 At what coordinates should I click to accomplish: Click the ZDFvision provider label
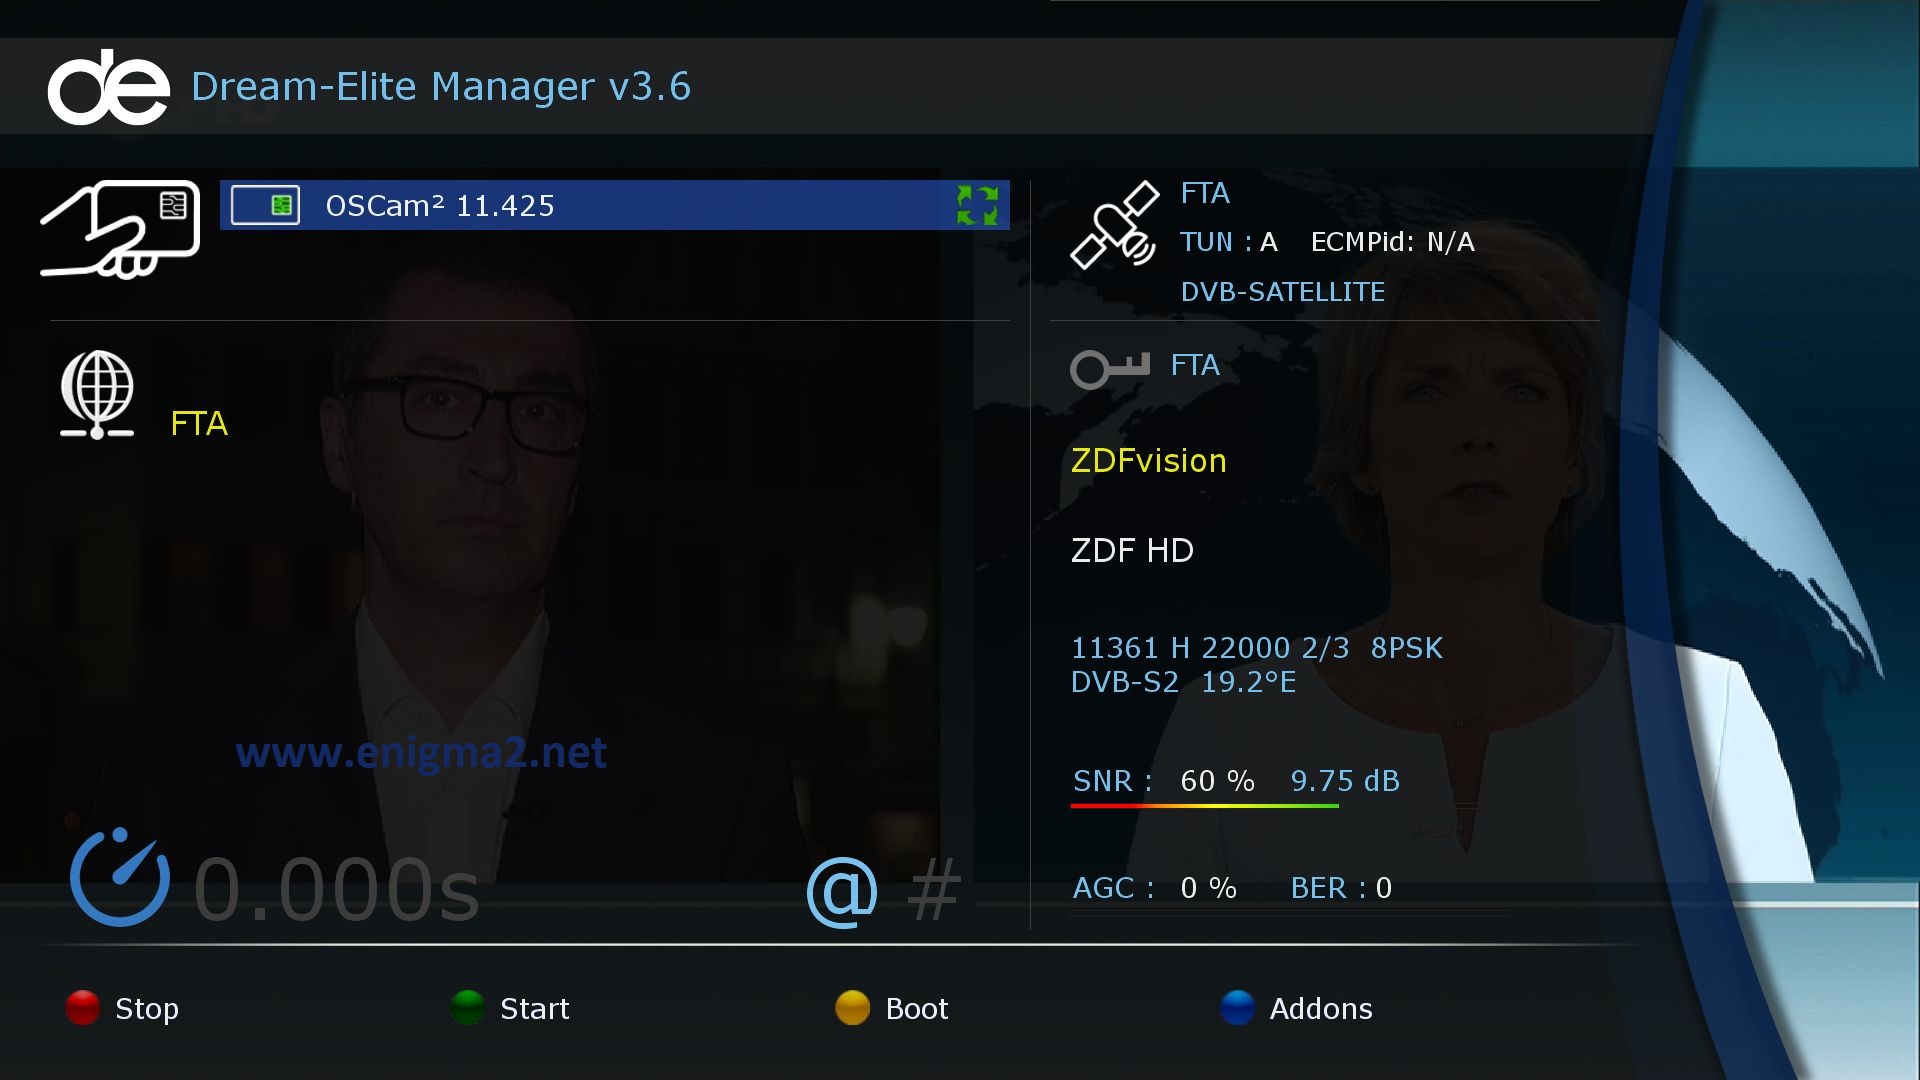[x=1148, y=461]
